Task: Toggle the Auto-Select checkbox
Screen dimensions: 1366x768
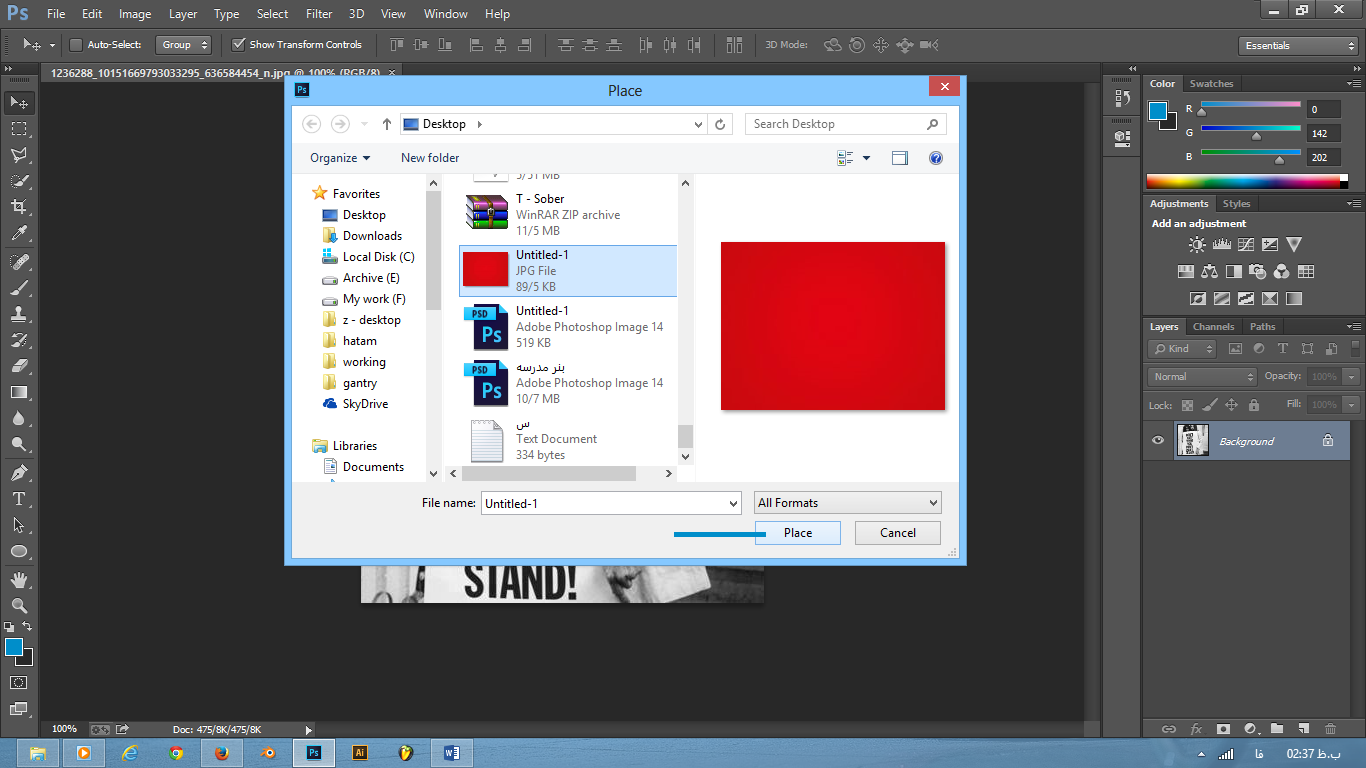Action: click(75, 45)
